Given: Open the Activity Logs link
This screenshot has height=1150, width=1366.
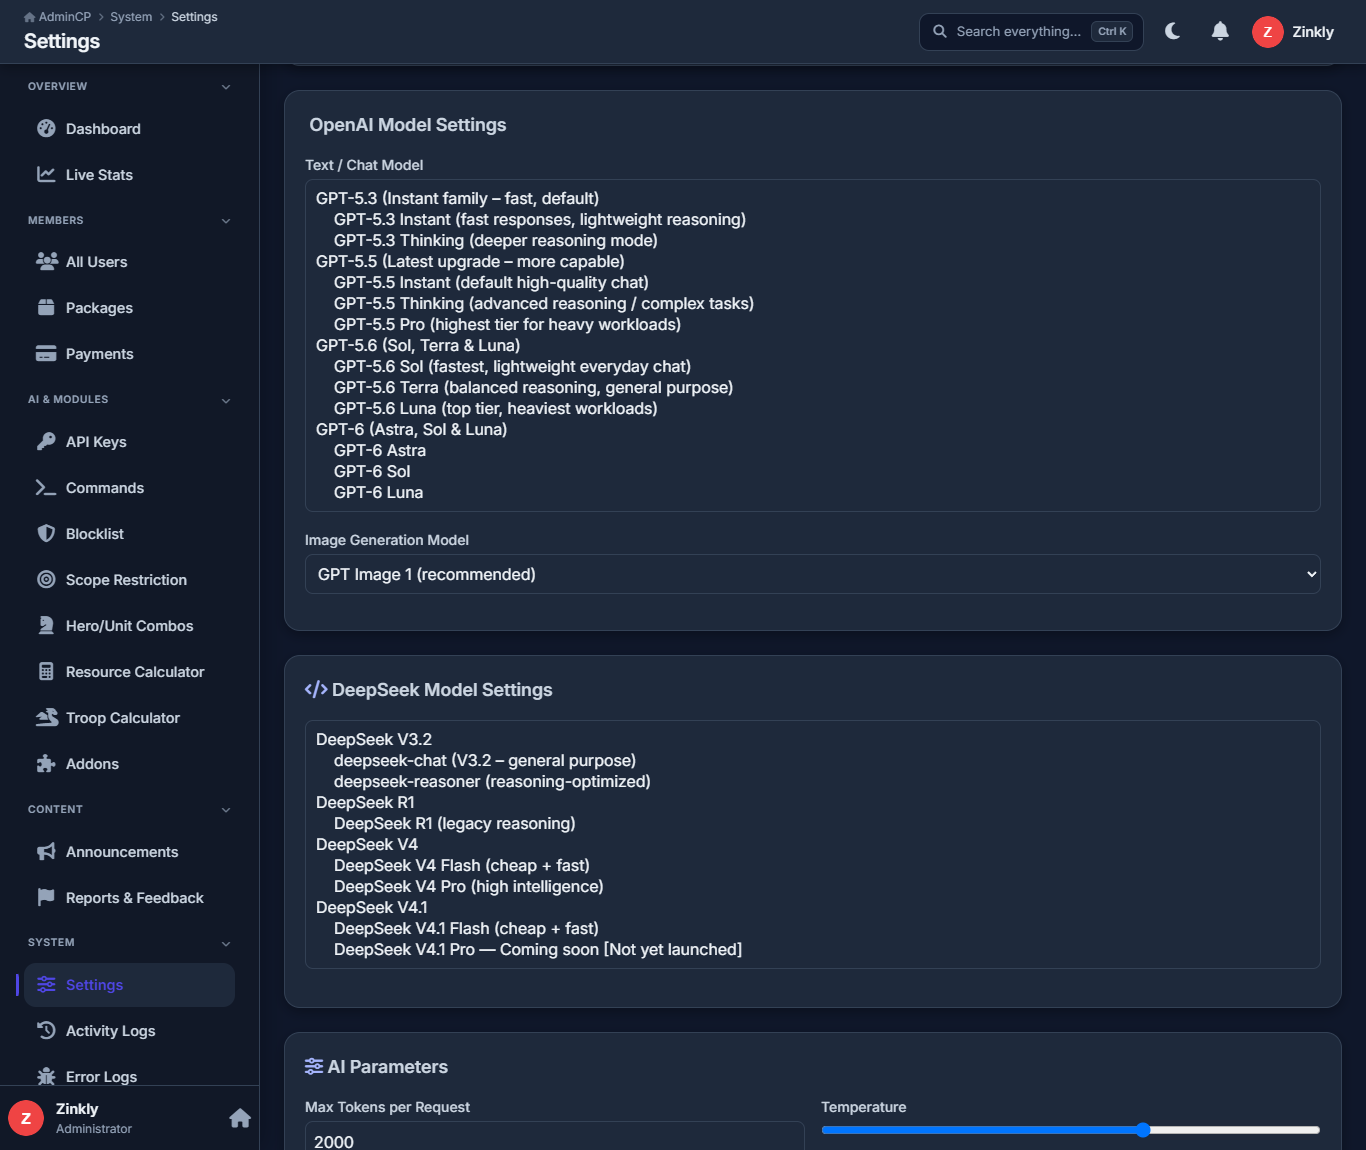Looking at the screenshot, I should 129,1030.
